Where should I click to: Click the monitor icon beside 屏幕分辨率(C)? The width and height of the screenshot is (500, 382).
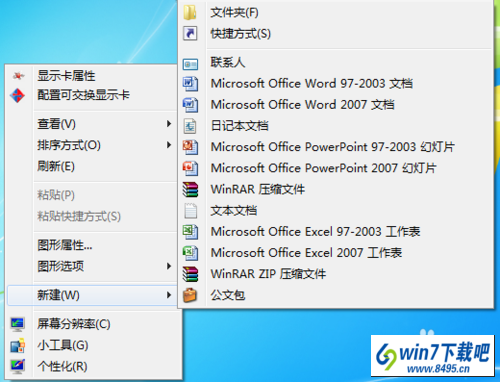tap(17, 324)
